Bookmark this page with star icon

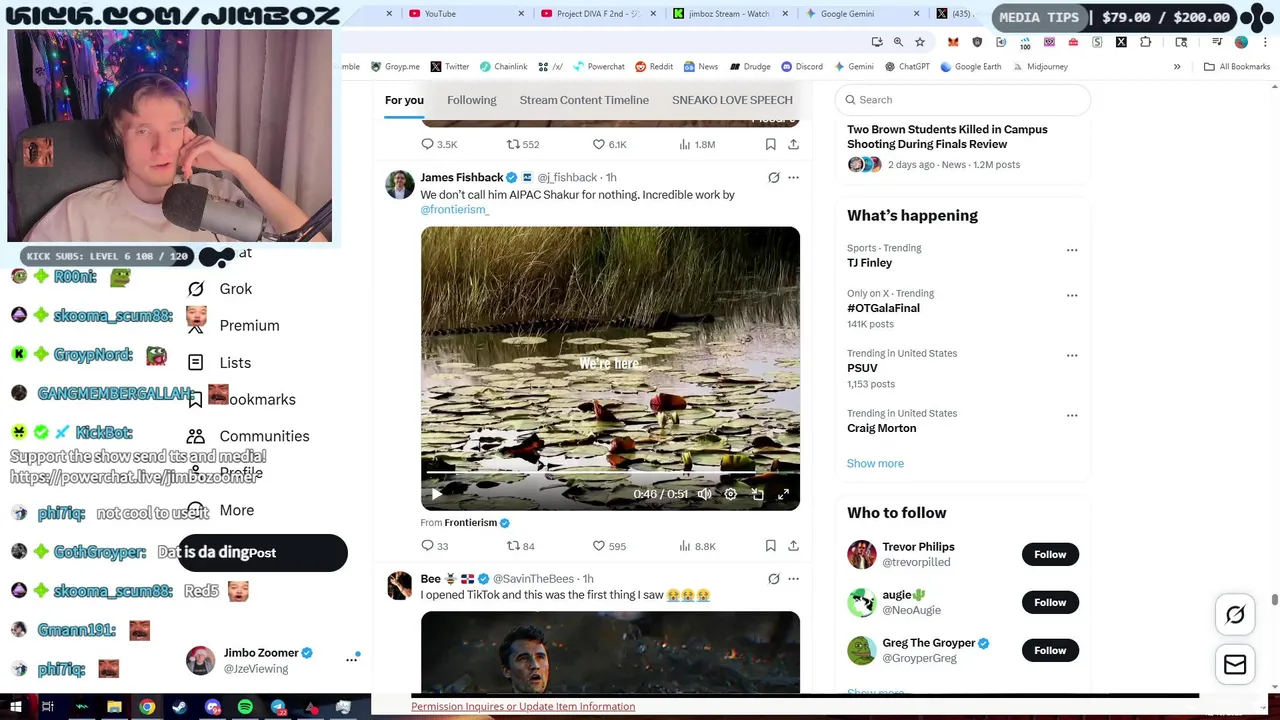(920, 42)
